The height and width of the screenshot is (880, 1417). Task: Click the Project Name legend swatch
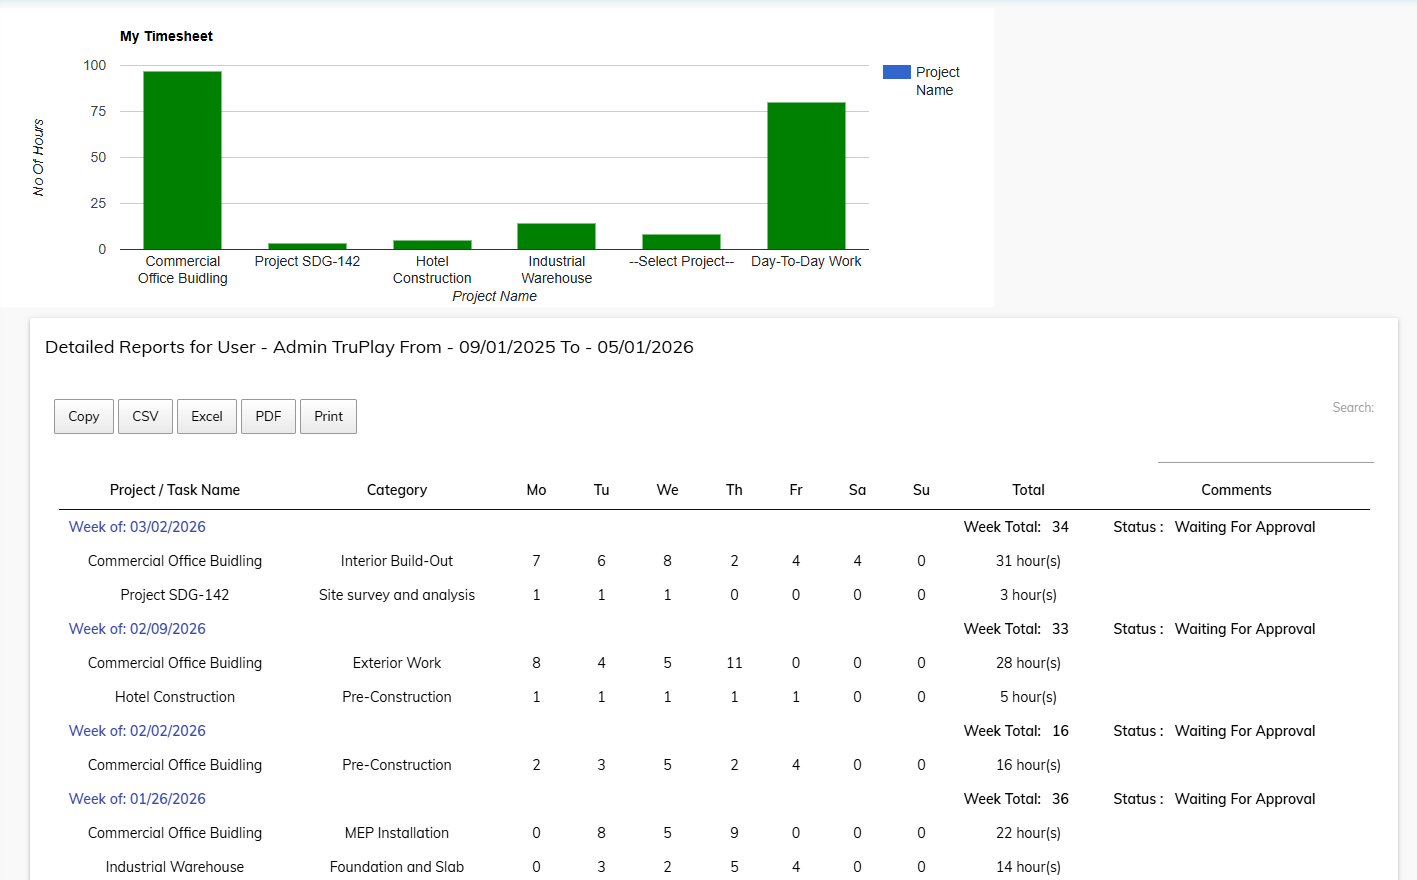[895, 71]
